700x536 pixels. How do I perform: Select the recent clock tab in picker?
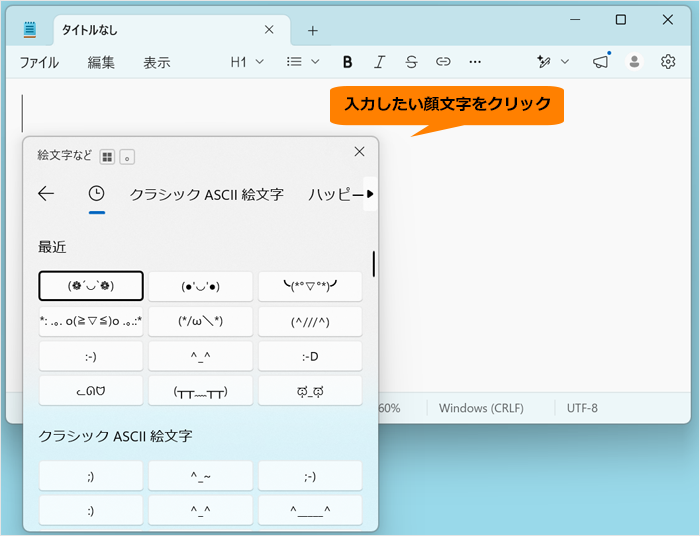tap(96, 194)
